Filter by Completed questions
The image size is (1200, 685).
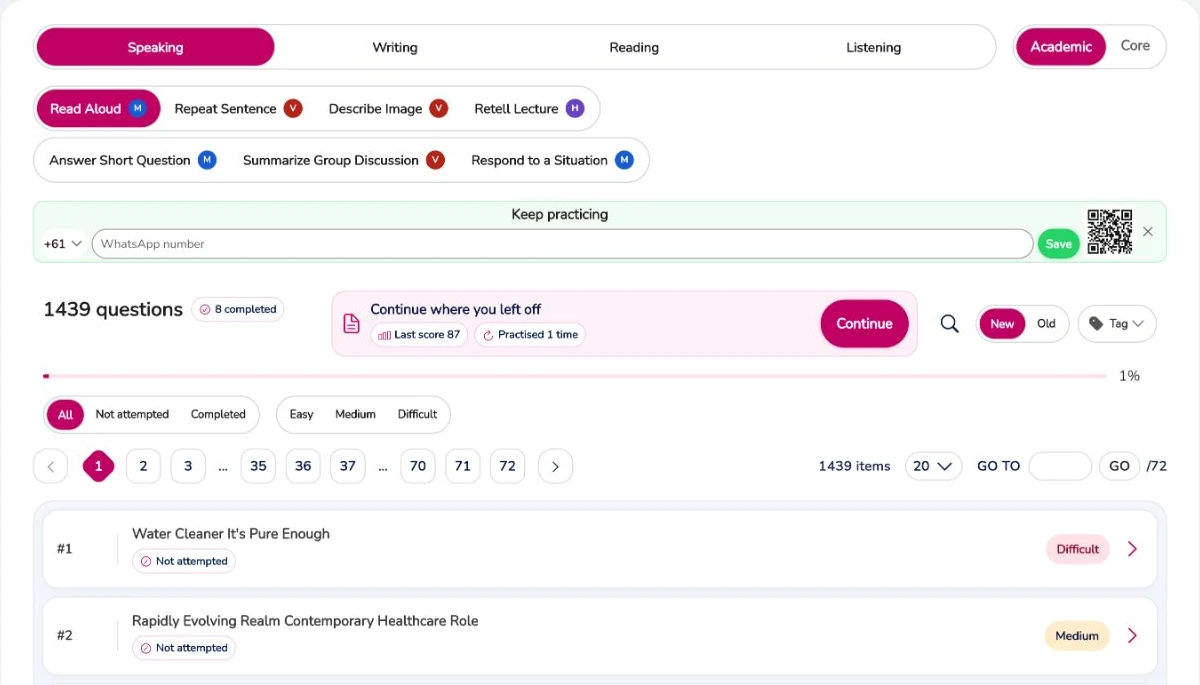coord(218,414)
